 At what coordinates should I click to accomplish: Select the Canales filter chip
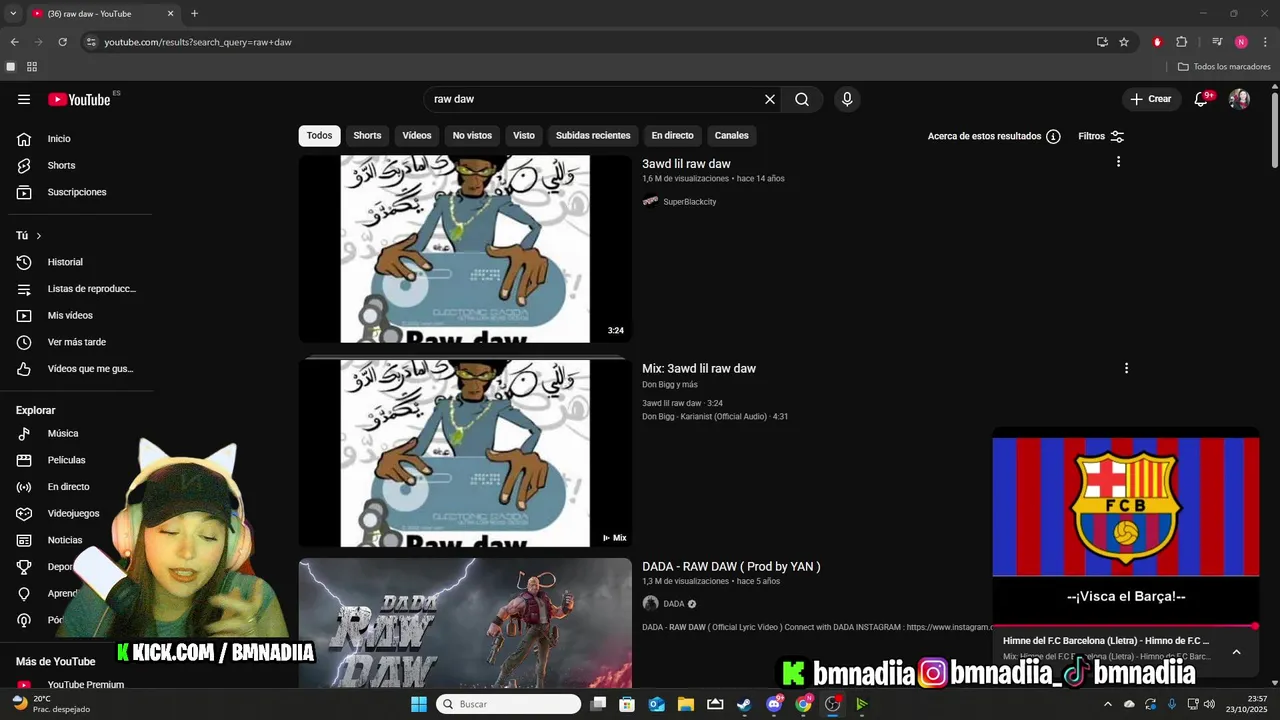click(732, 136)
